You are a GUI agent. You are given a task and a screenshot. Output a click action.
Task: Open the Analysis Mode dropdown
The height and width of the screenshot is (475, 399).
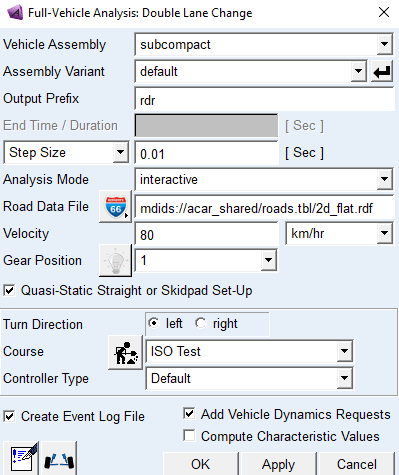[x=385, y=179]
